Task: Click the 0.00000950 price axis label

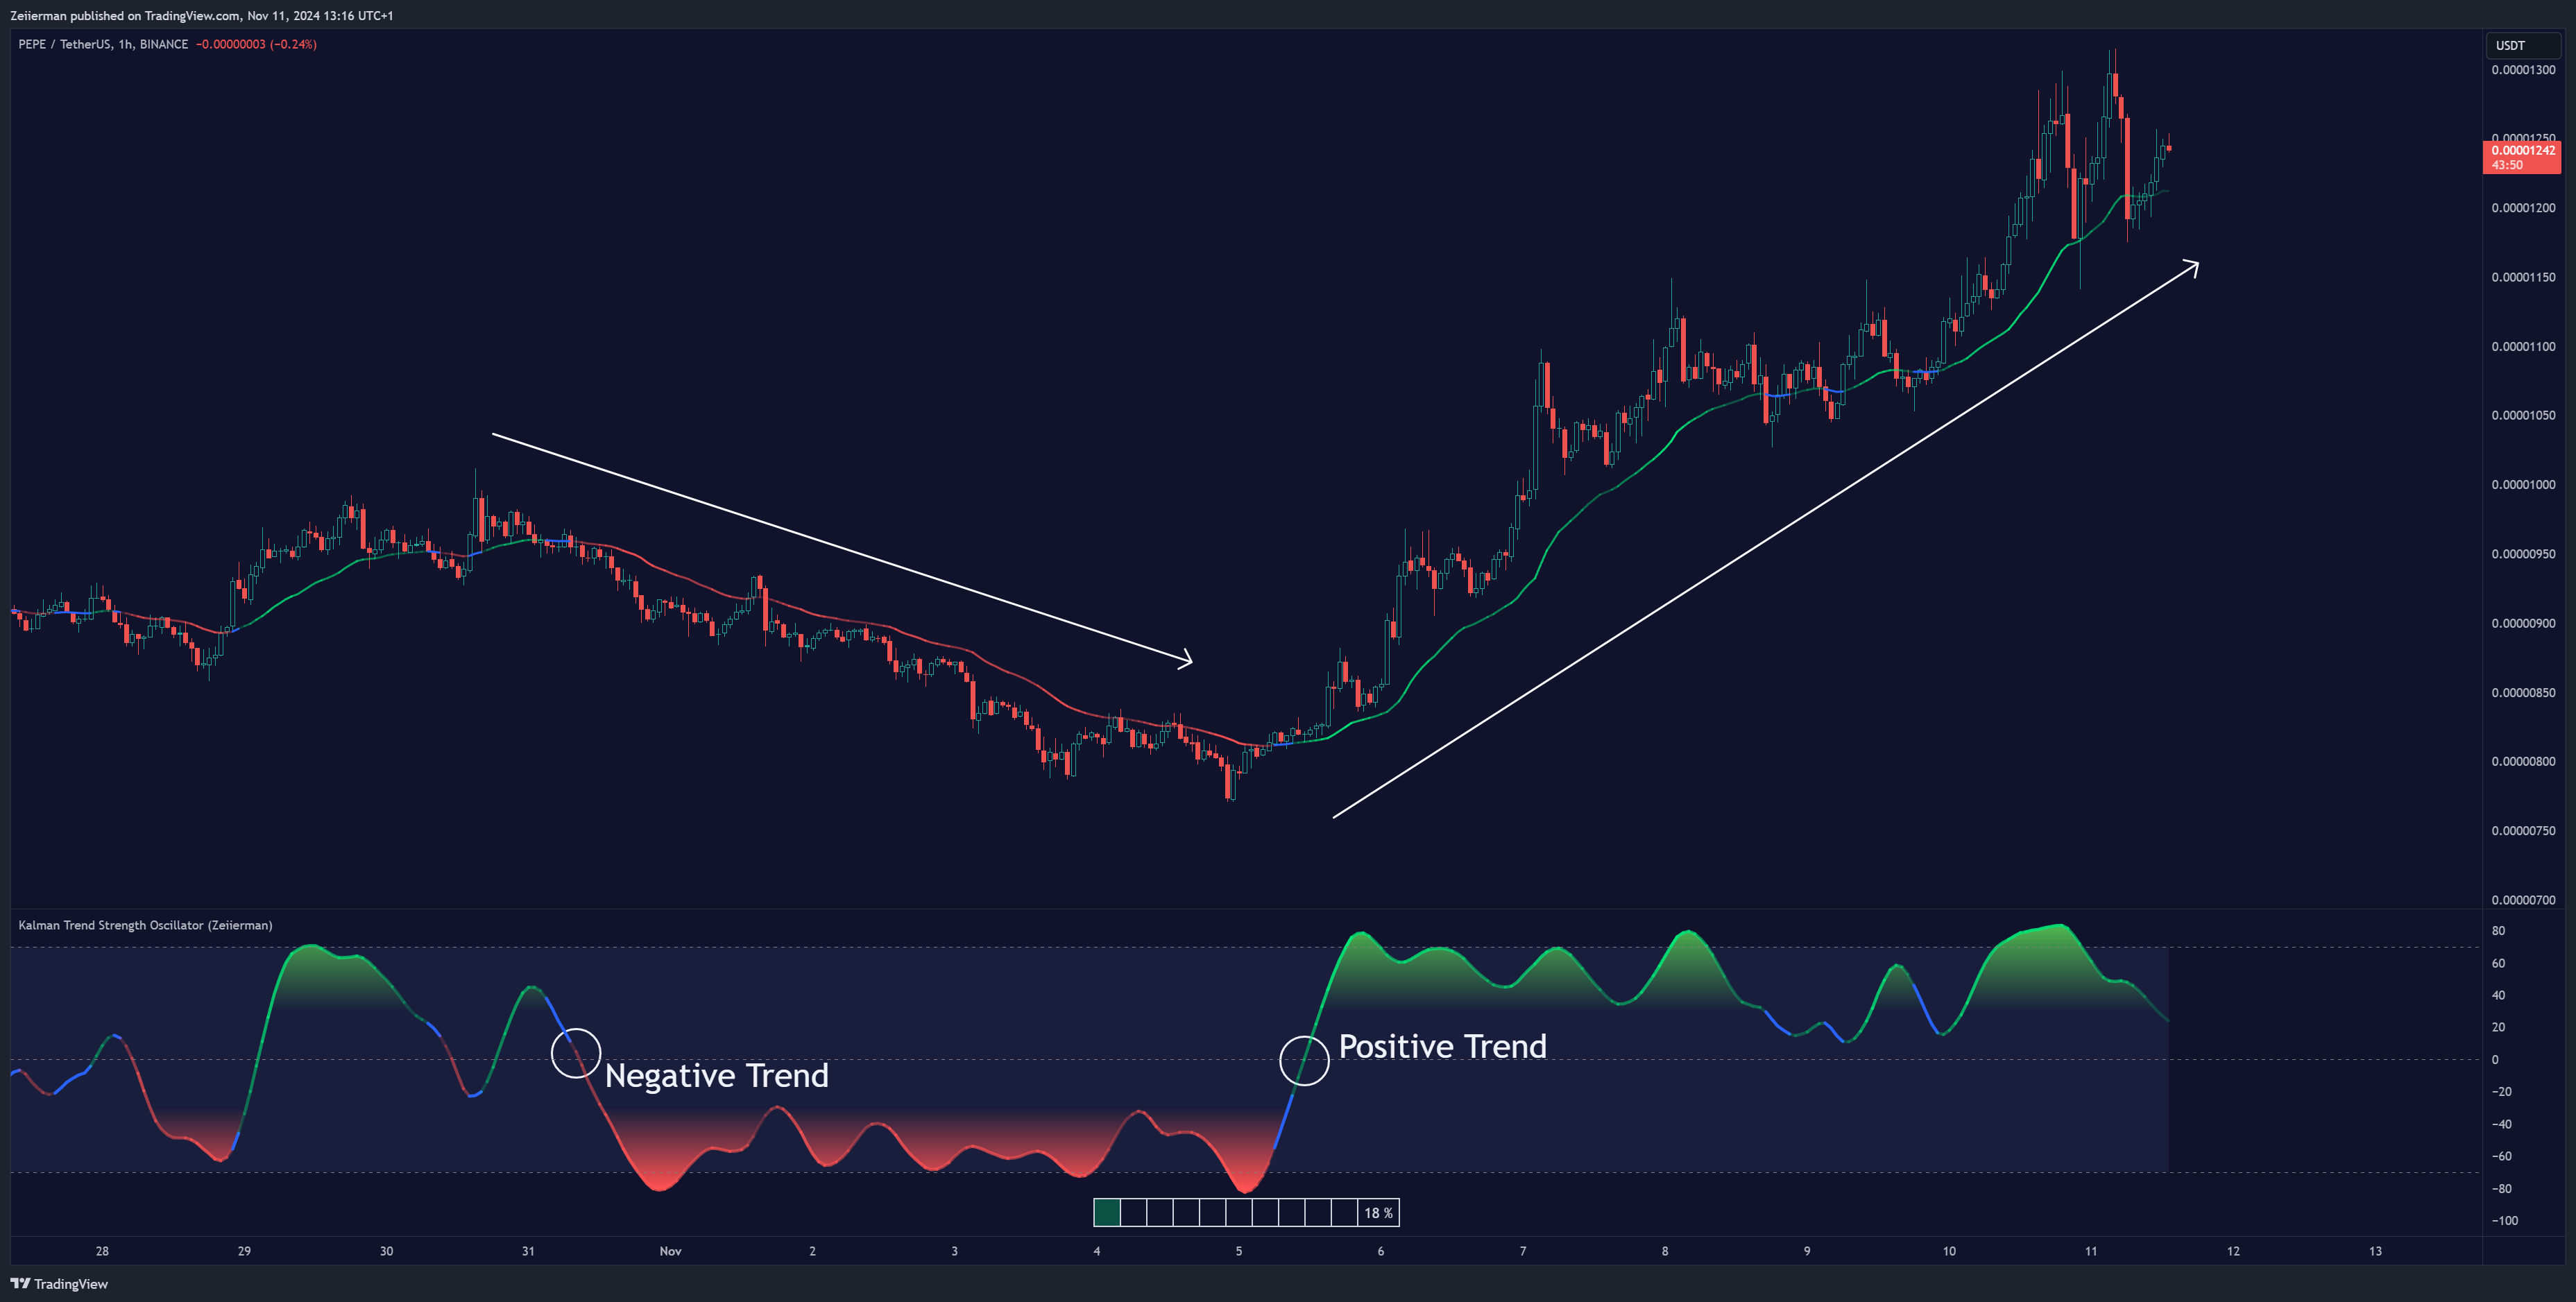Action: pos(2523,554)
